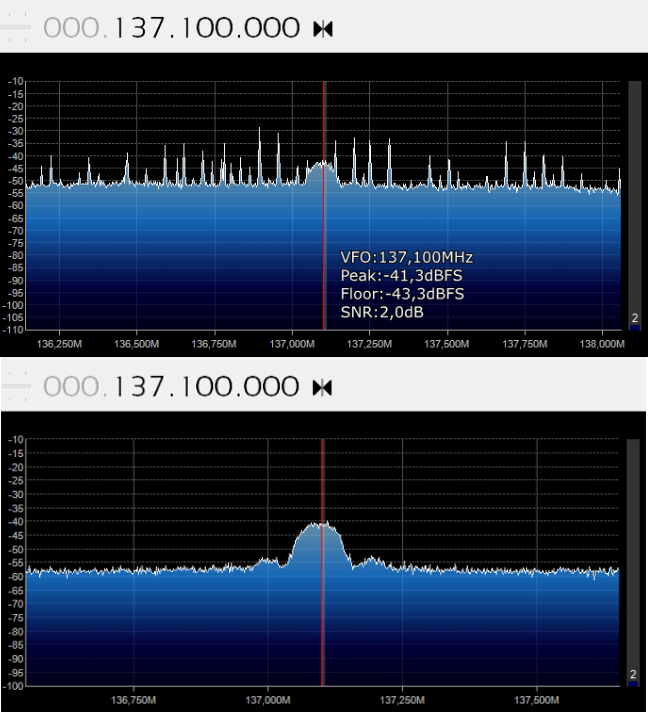Viewport: 648px width, 714px height.
Task: Click the tuning style icon beside top frequency
Action: point(323,29)
